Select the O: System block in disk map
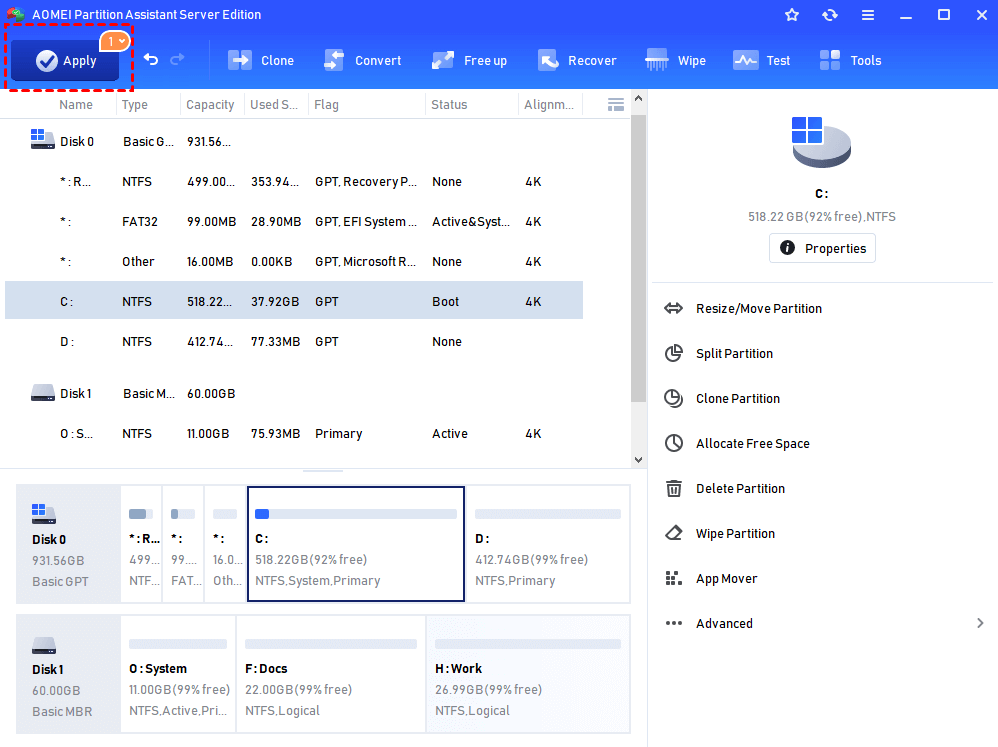The image size is (998, 747). 178,674
